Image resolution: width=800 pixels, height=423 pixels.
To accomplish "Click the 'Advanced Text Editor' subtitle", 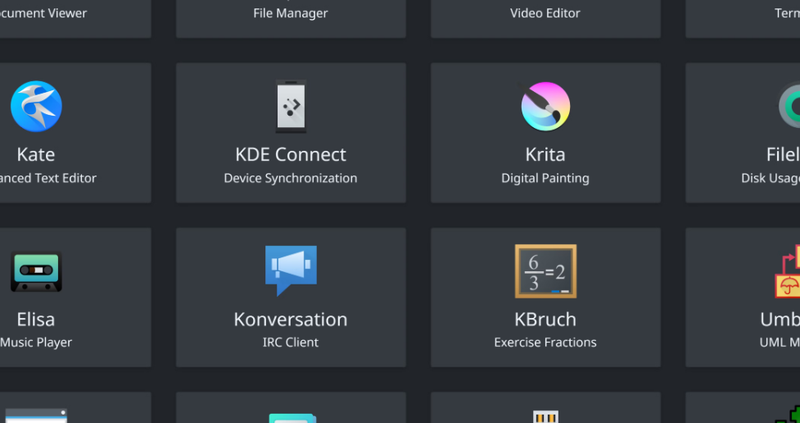I will click(48, 178).
